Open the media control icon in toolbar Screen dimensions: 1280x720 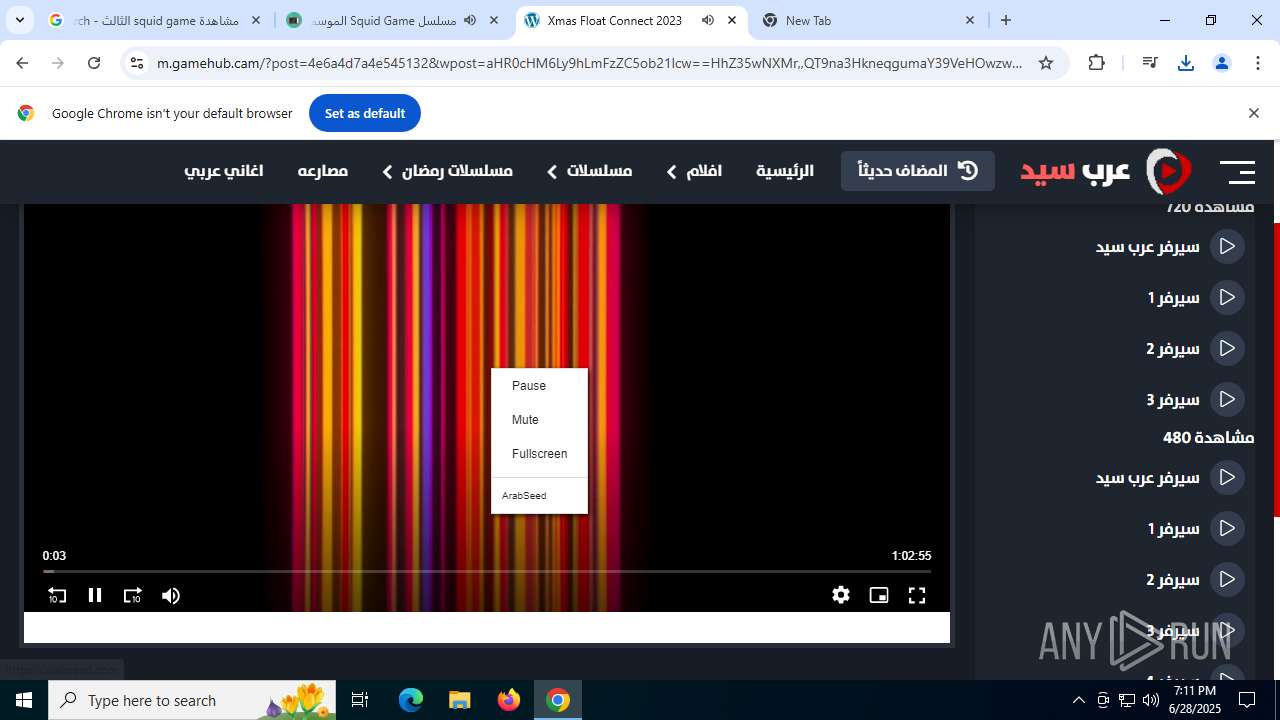[x=1150, y=63]
